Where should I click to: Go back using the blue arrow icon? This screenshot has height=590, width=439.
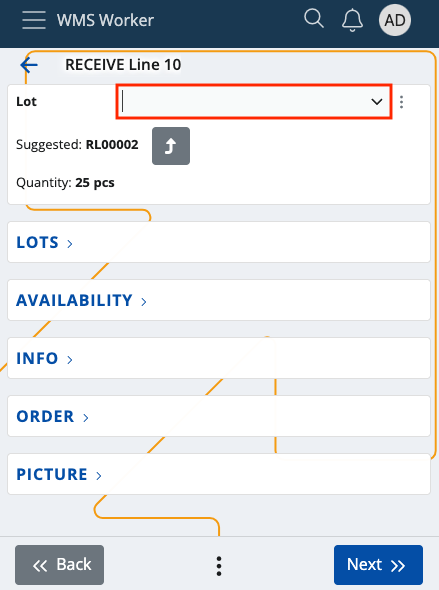[x=29, y=65]
